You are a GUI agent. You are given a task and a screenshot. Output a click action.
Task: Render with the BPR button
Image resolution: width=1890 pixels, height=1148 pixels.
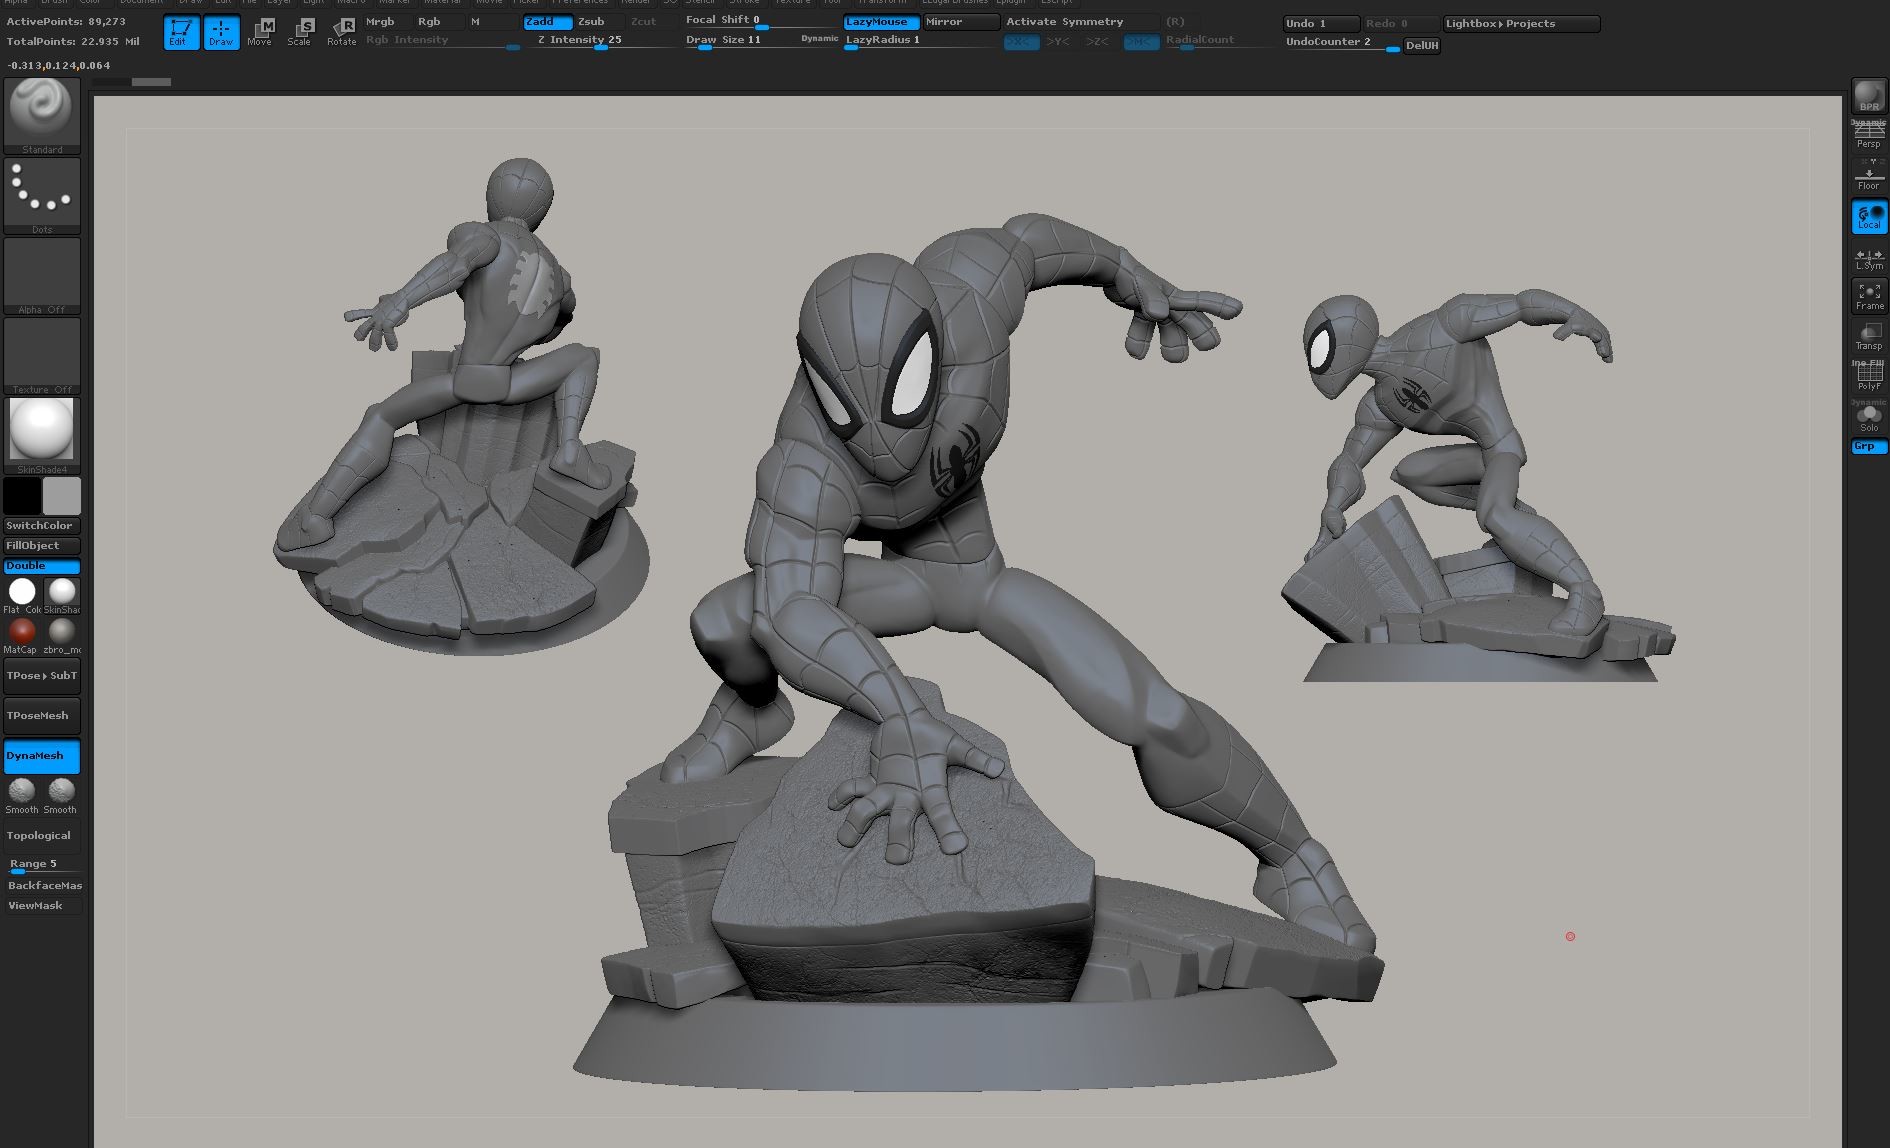1869,97
